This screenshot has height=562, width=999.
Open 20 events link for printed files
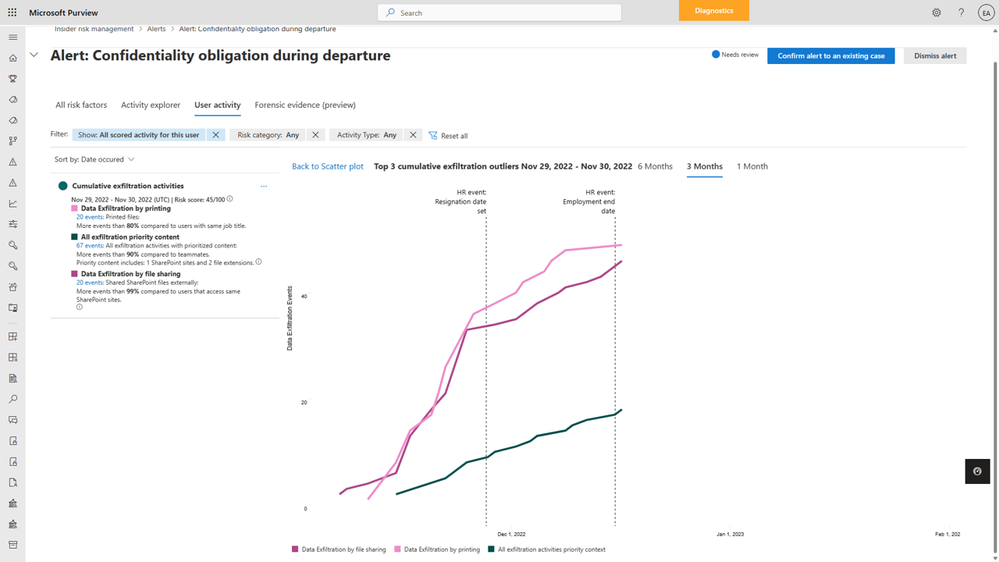pos(90,217)
